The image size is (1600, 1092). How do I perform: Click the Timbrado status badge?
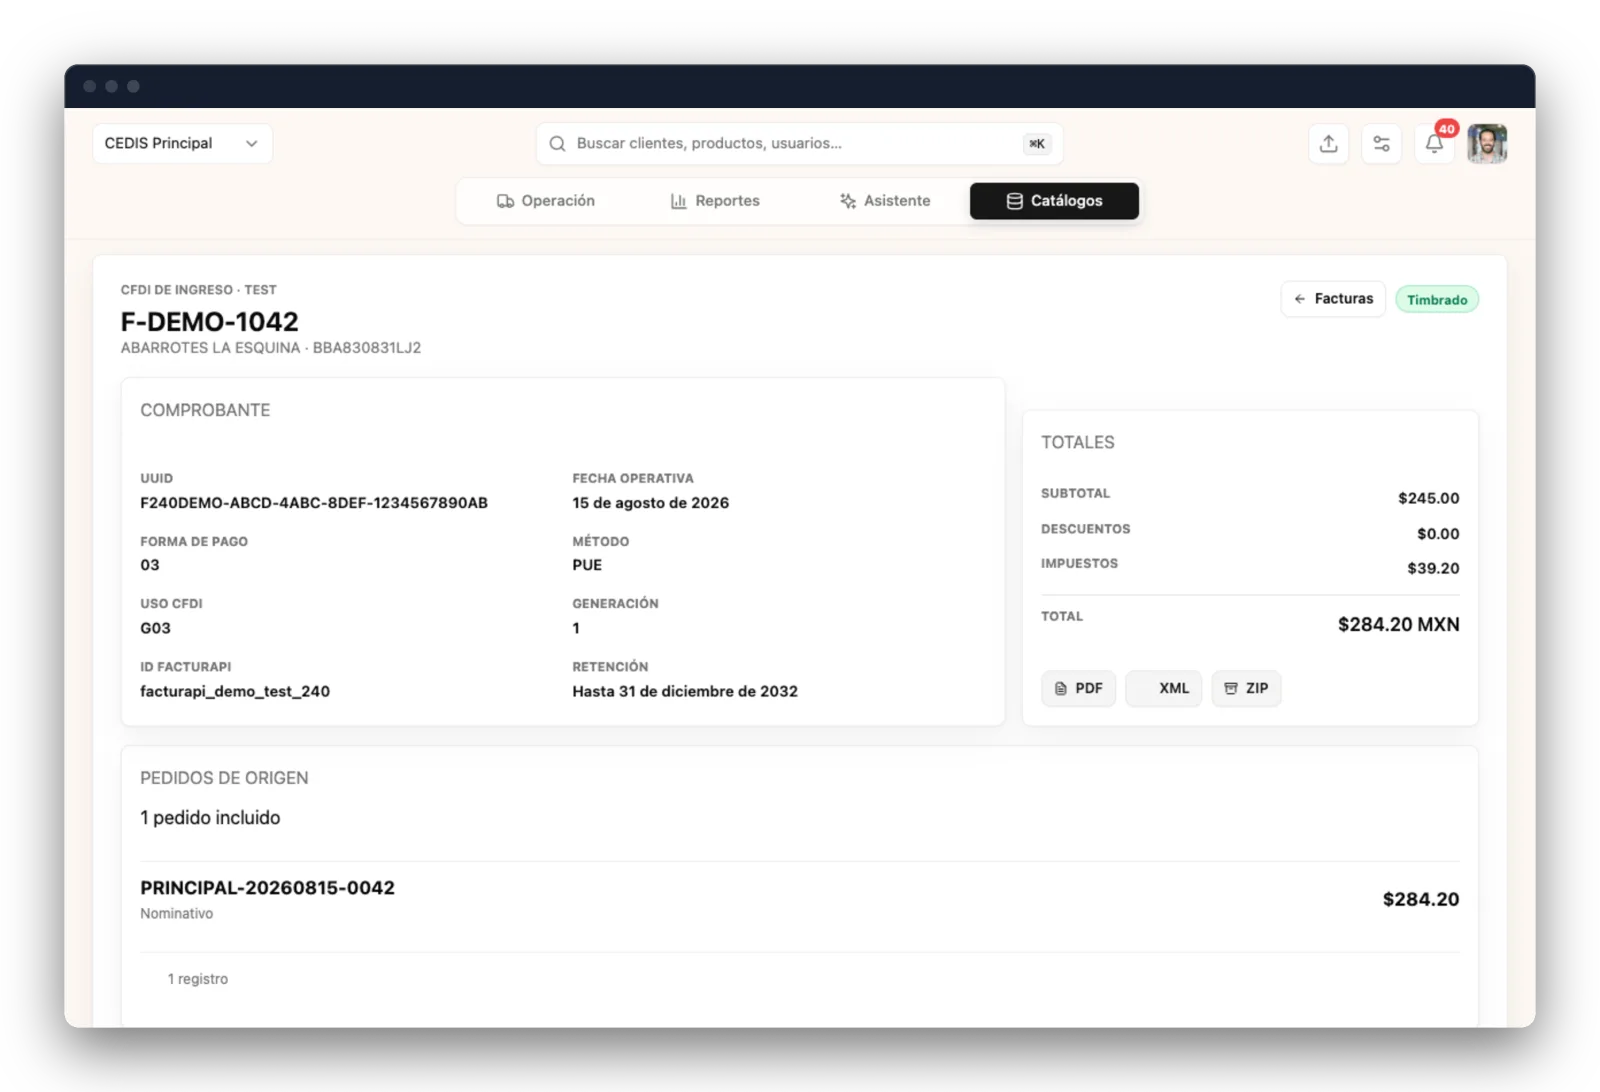tap(1437, 300)
